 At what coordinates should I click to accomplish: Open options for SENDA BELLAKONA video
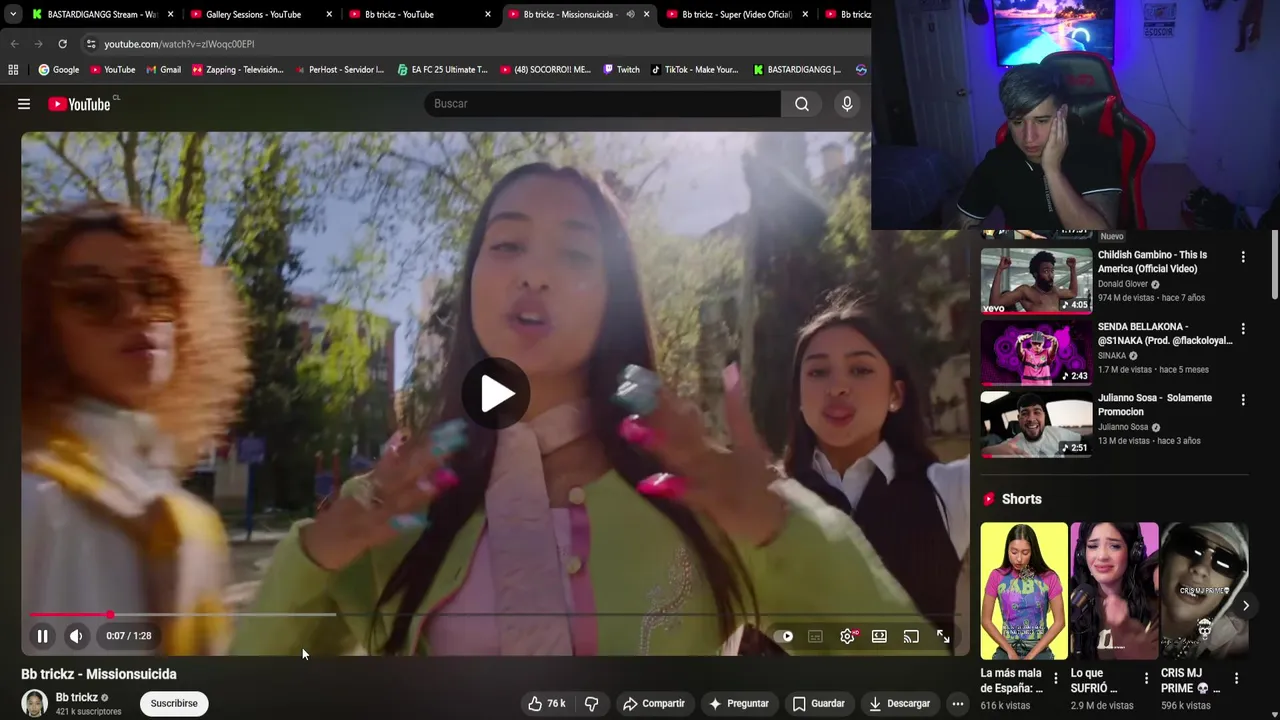(1243, 328)
